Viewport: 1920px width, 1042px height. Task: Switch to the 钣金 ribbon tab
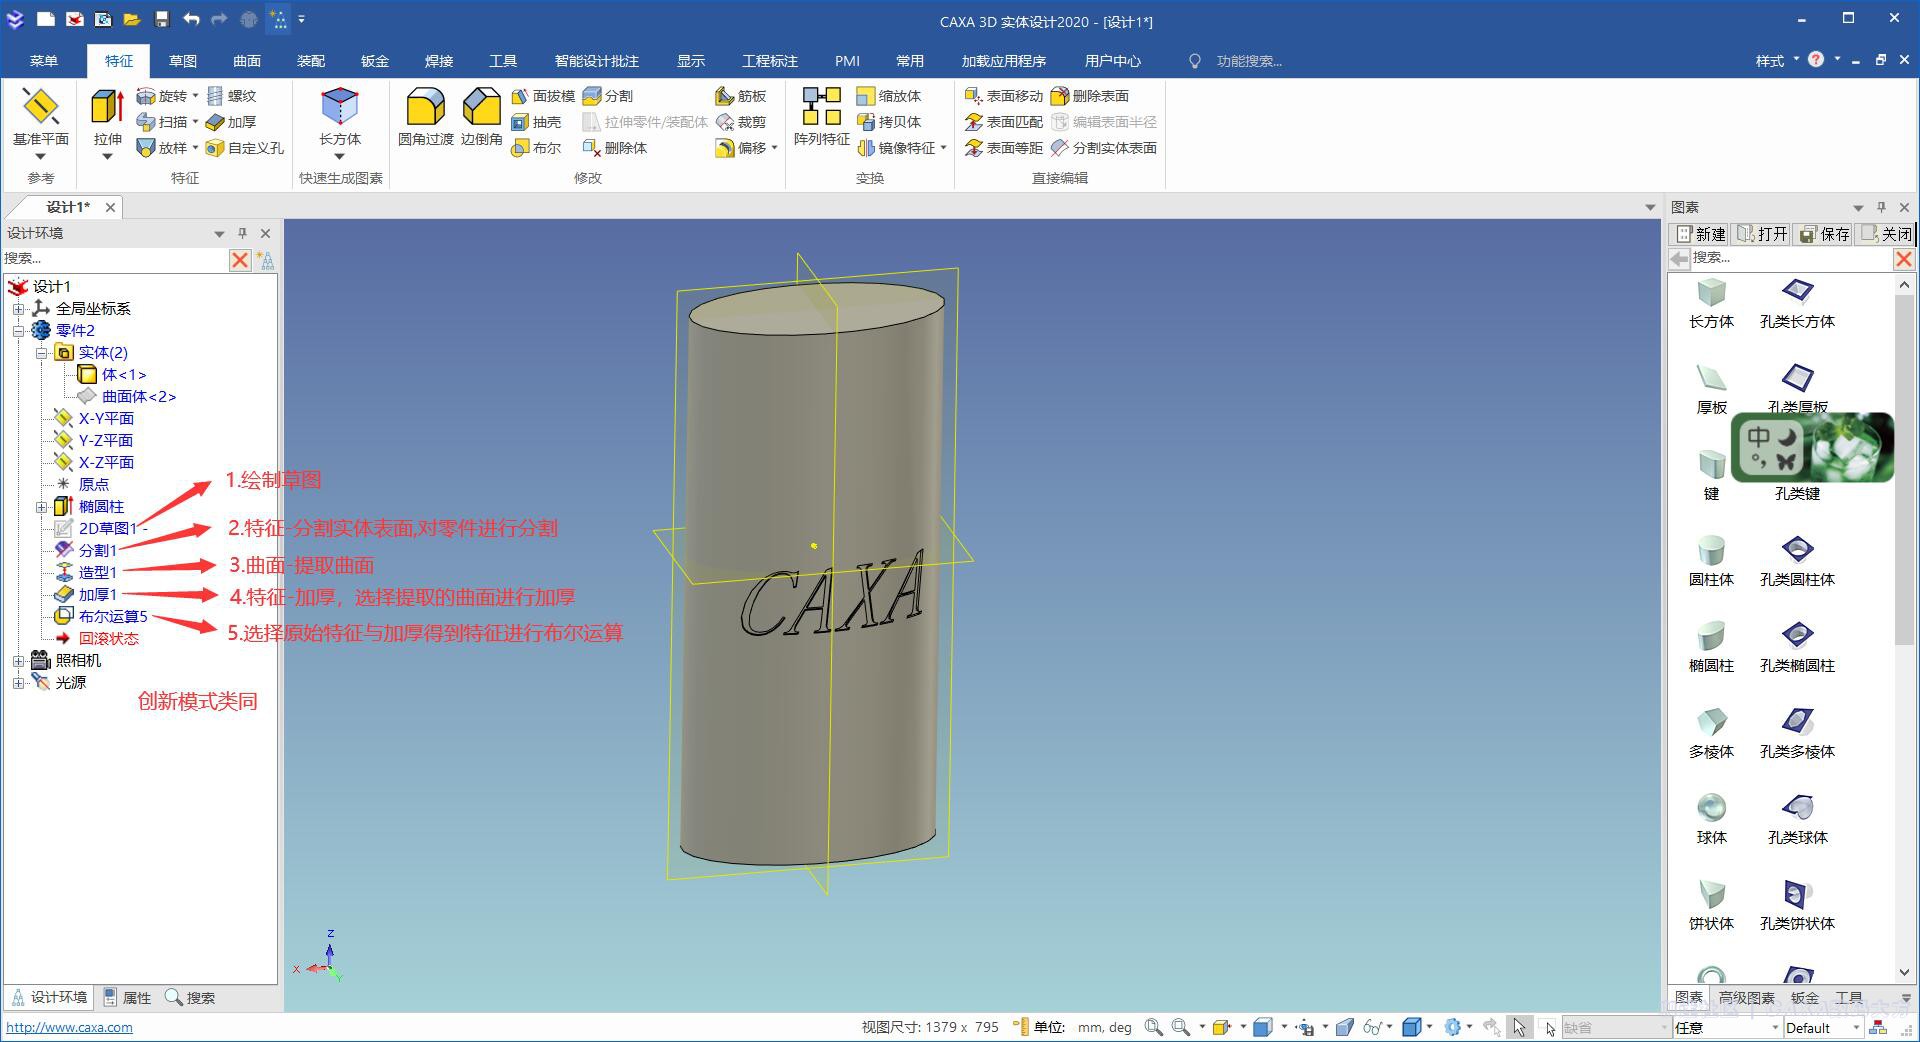click(x=375, y=61)
